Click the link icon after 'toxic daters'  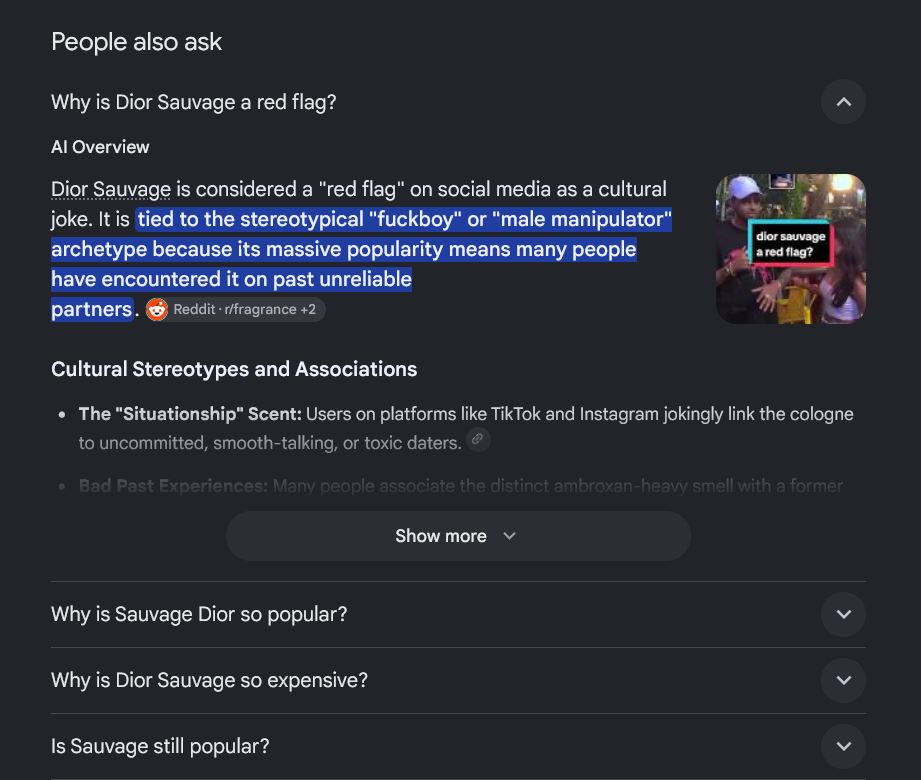point(478,439)
